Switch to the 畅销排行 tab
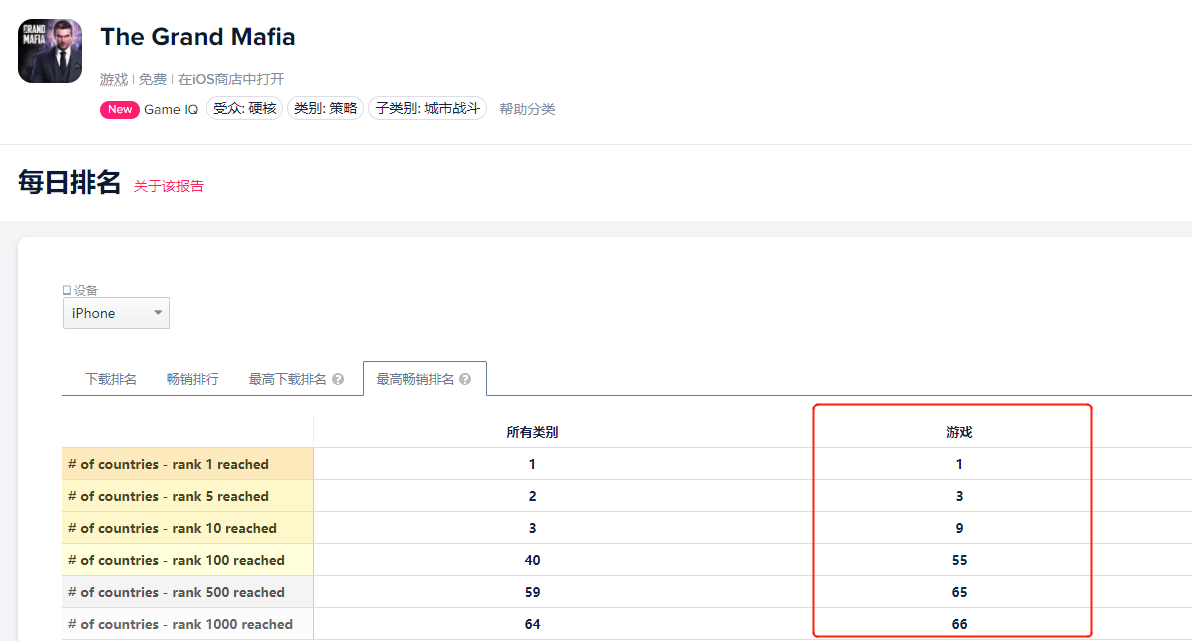 [192, 379]
